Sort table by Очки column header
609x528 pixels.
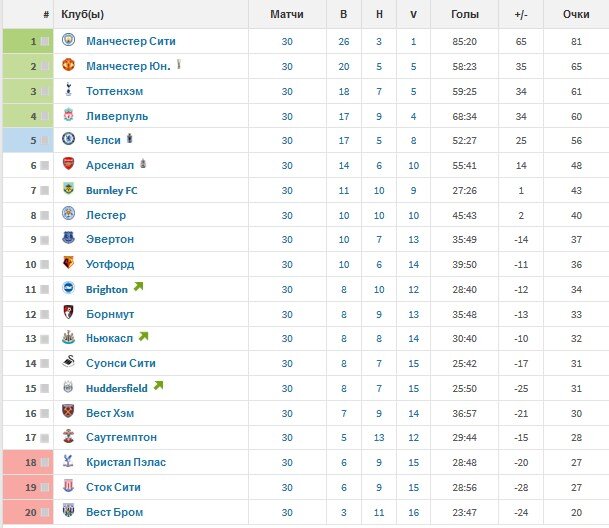click(x=576, y=14)
